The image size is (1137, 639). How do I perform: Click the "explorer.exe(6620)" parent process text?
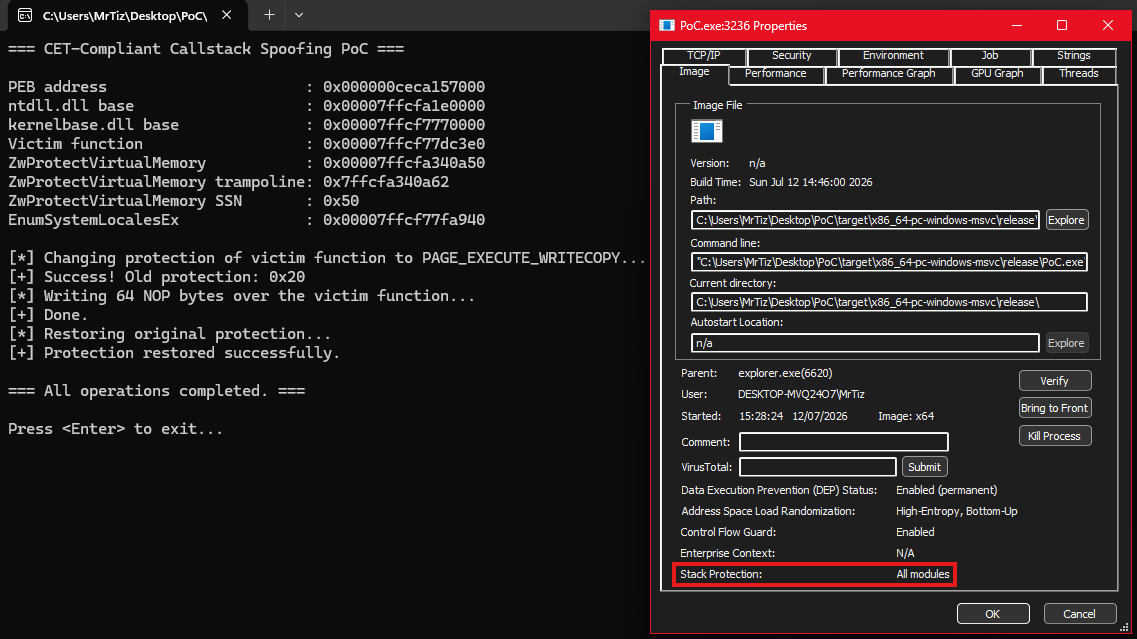pyautogui.click(x=785, y=373)
